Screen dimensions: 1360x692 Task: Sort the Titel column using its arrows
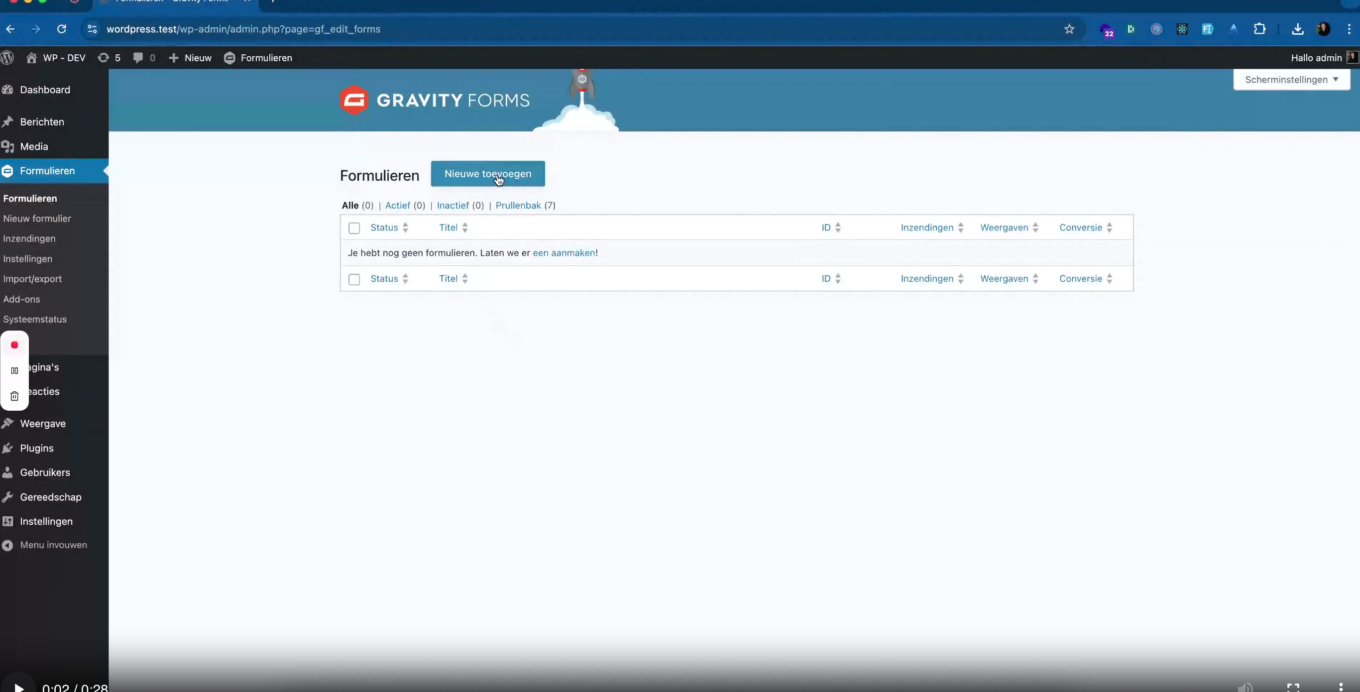coord(466,227)
